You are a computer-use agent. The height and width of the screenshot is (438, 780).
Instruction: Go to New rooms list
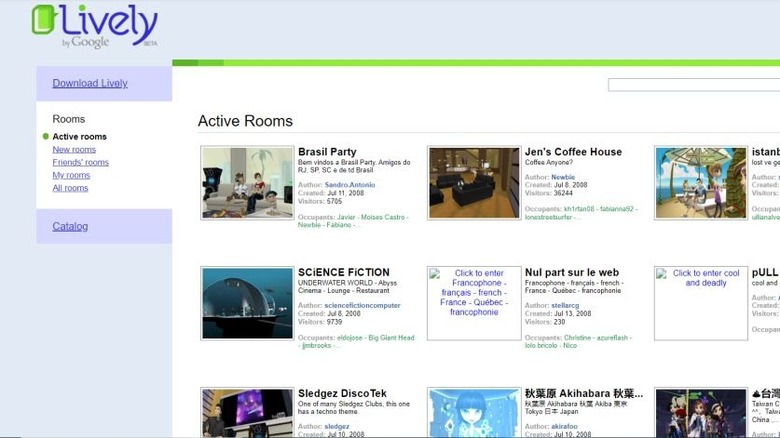tap(74, 150)
